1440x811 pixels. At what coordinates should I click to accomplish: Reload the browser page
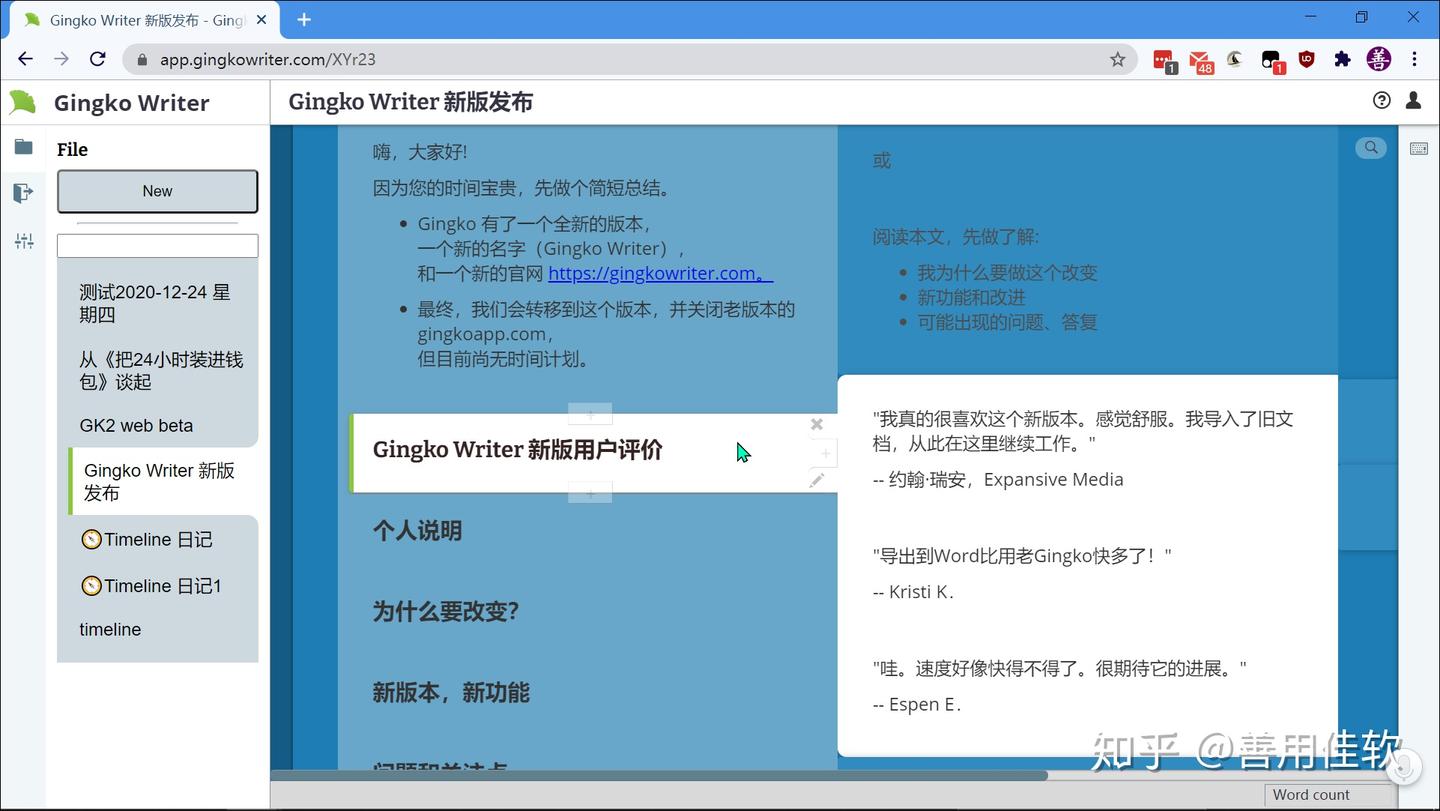coord(98,59)
